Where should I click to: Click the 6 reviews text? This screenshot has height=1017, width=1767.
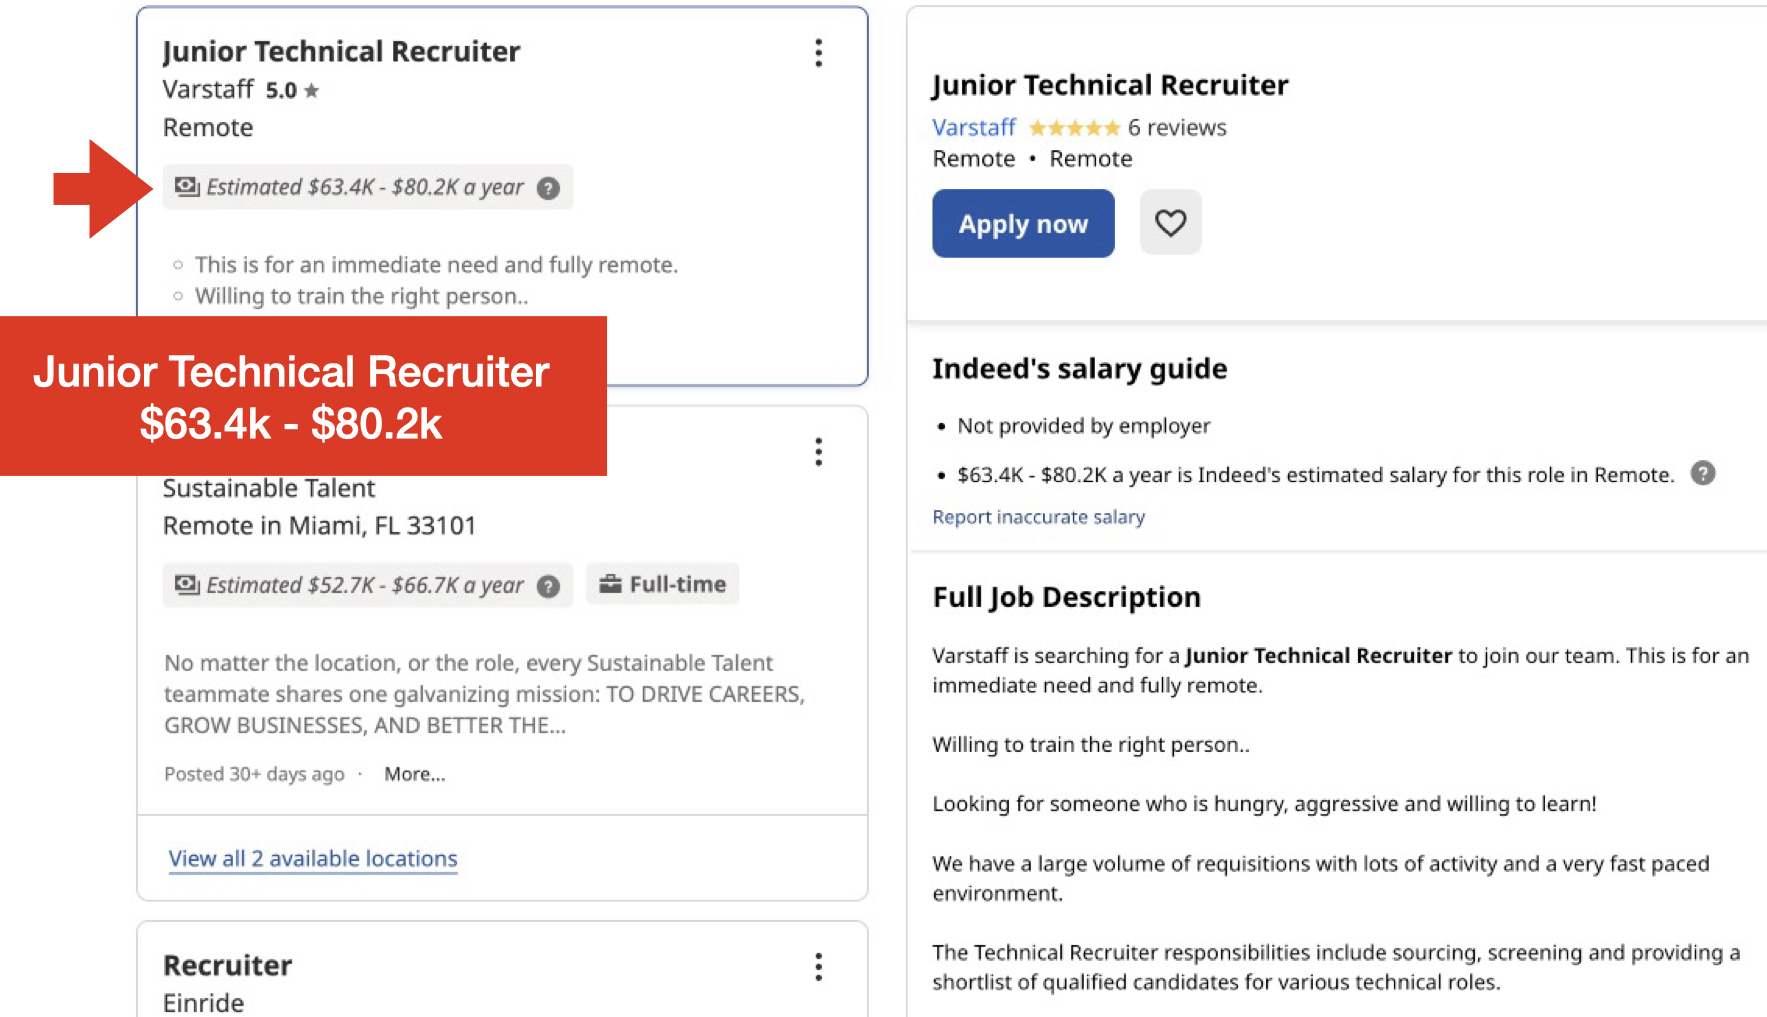click(1177, 127)
